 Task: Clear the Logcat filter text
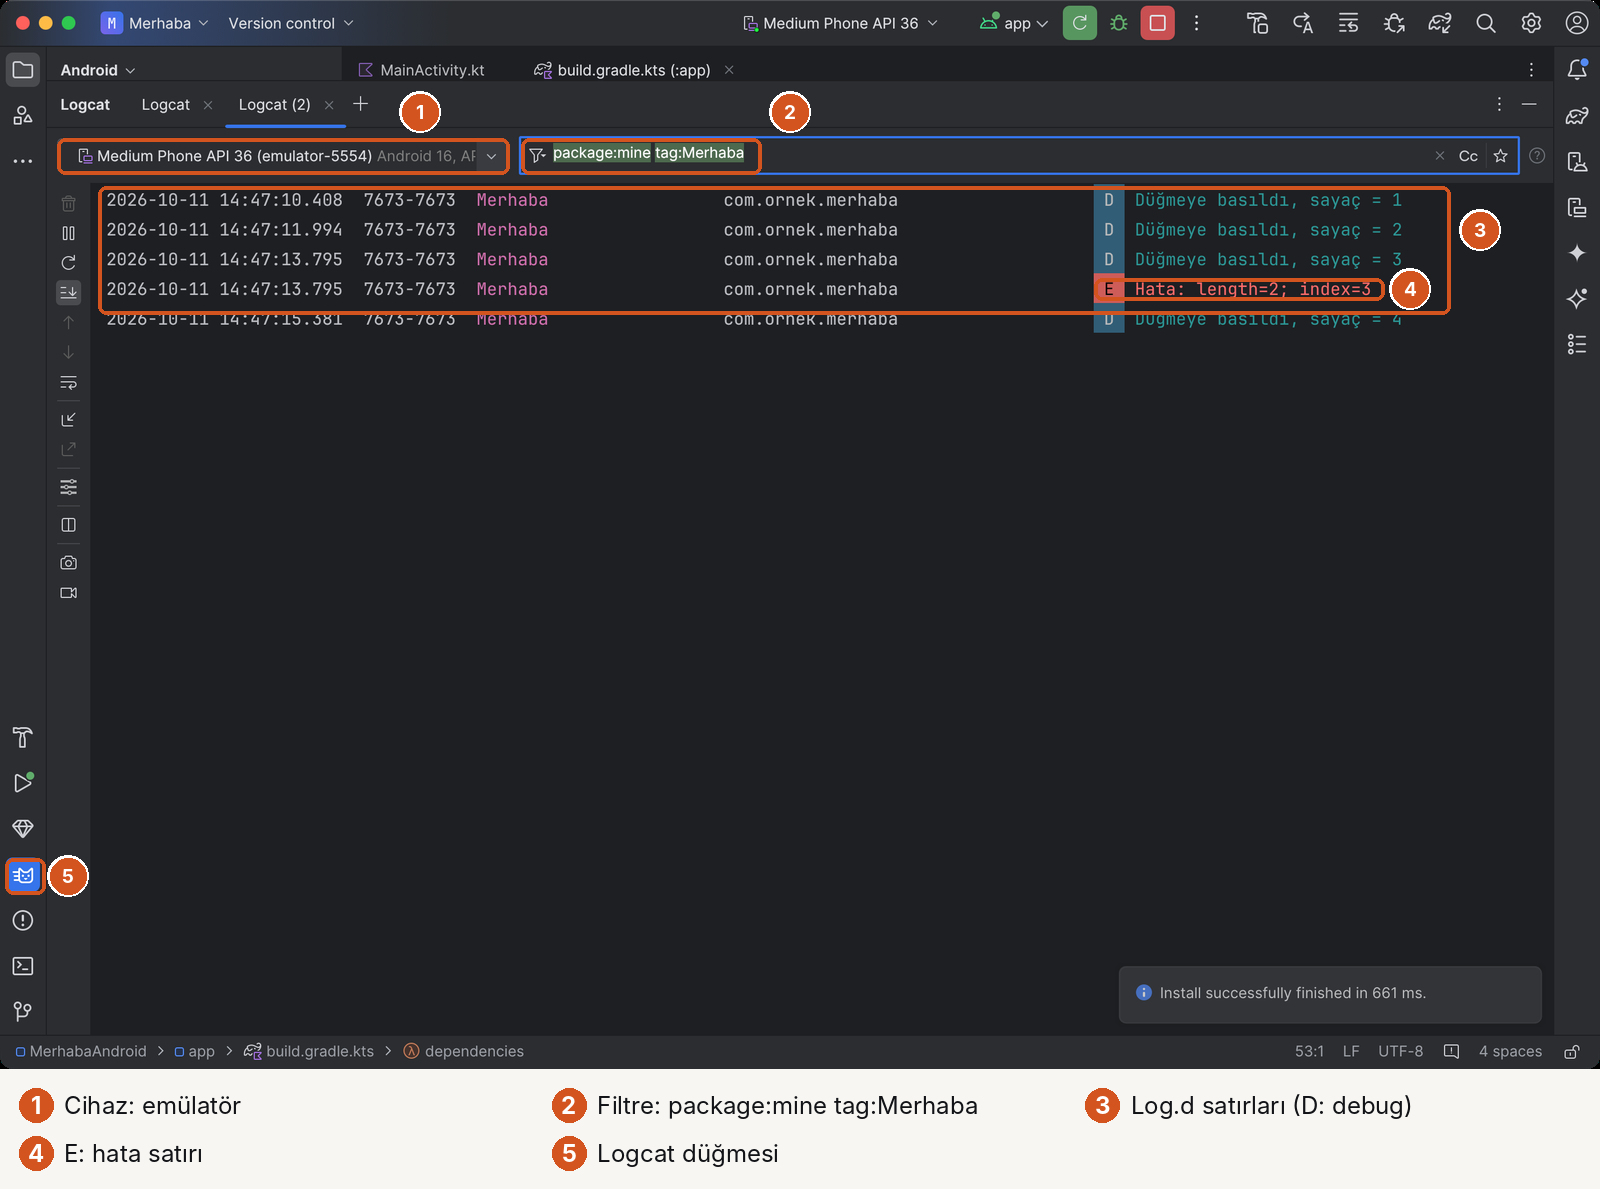coord(1440,156)
